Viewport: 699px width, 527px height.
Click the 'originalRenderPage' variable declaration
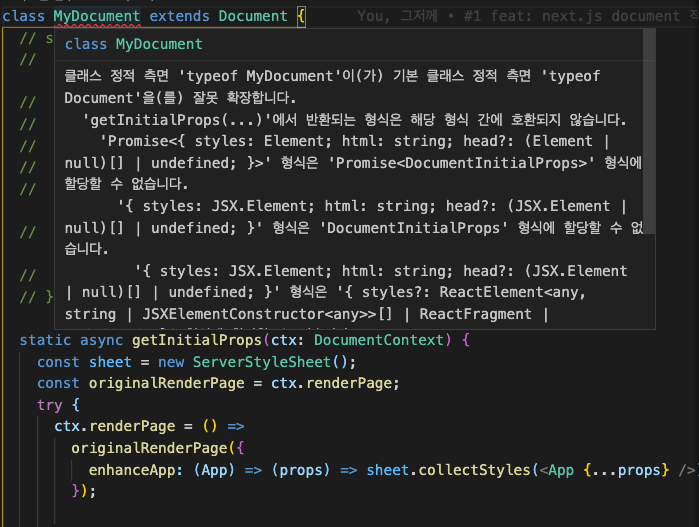tap(166, 383)
